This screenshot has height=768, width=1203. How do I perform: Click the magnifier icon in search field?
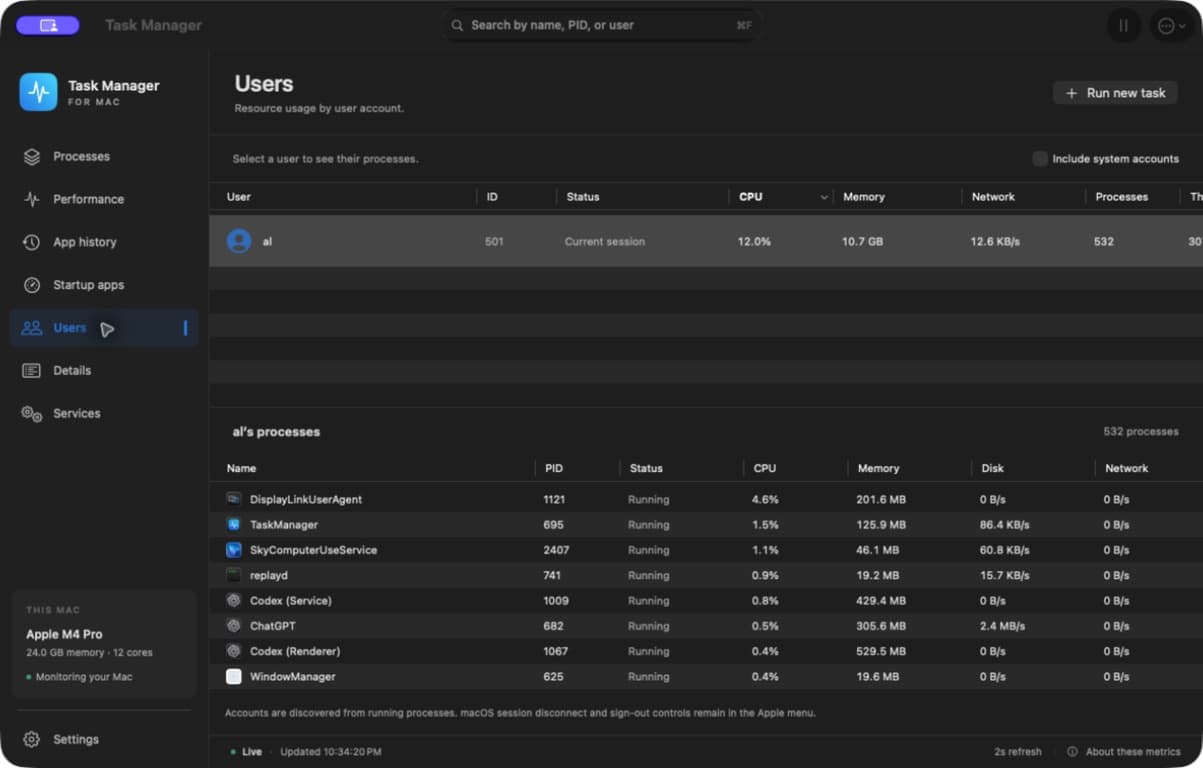tap(457, 25)
